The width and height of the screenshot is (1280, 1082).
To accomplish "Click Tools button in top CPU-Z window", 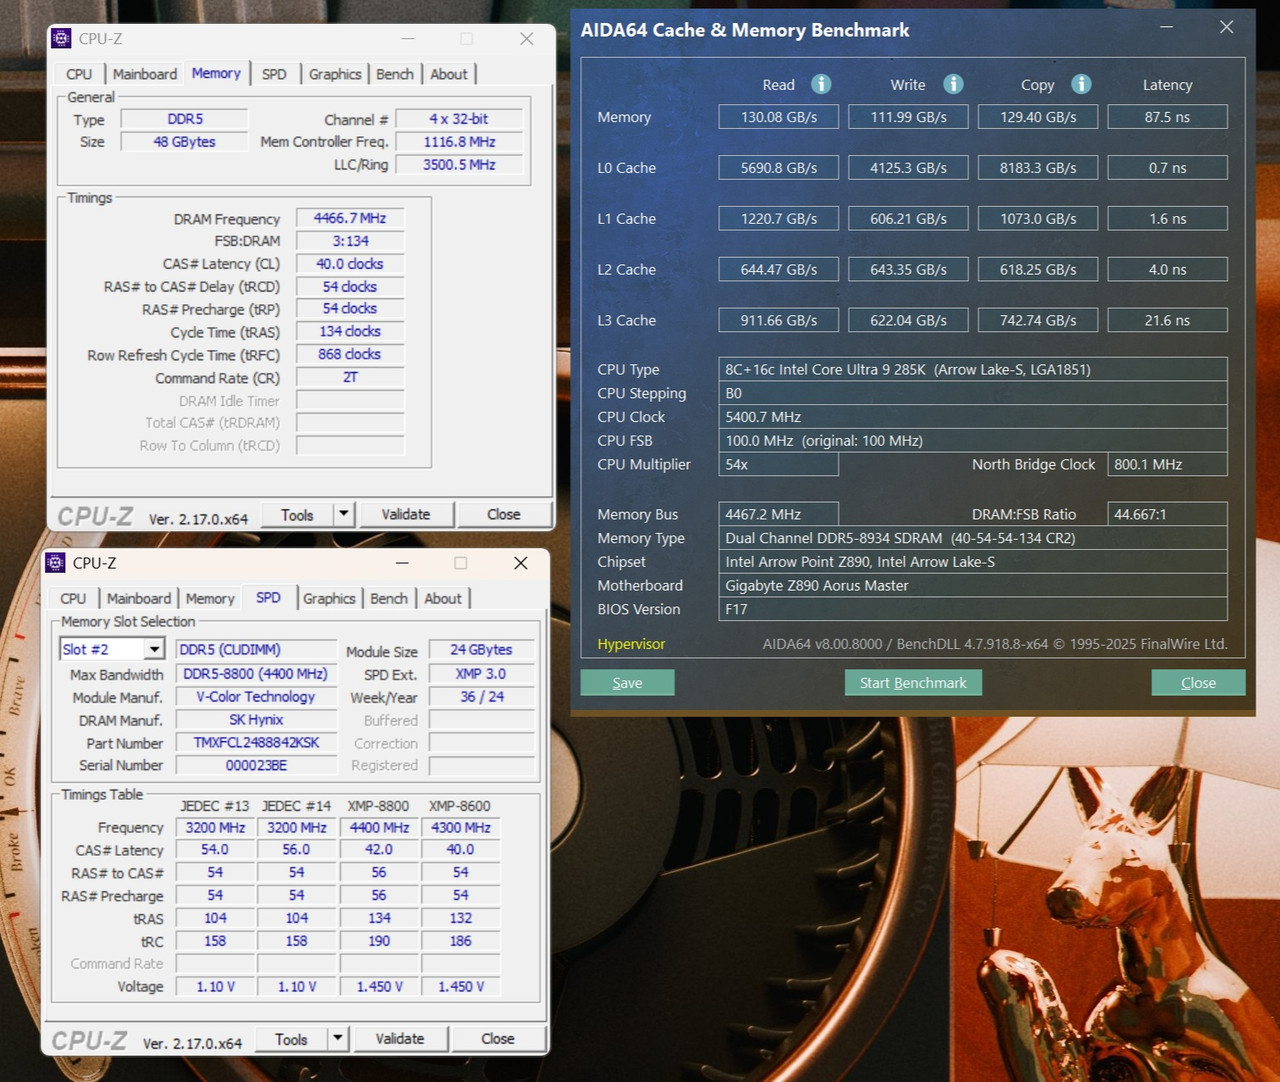I will tap(297, 514).
